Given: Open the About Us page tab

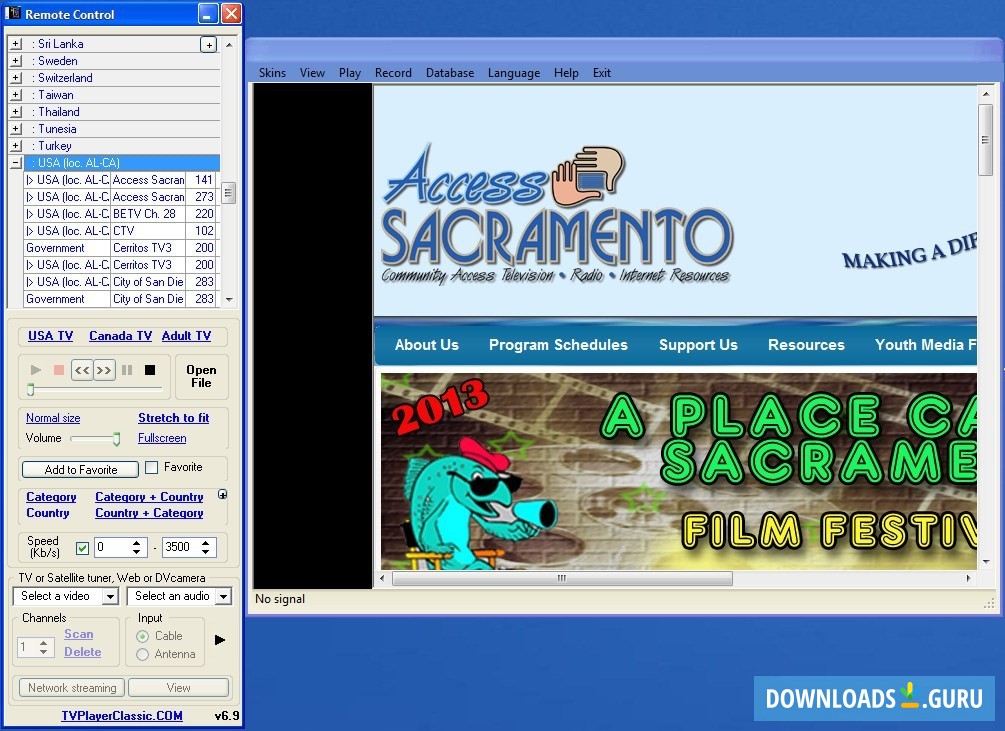Looking at the screenshot, I should coord(427,345).
